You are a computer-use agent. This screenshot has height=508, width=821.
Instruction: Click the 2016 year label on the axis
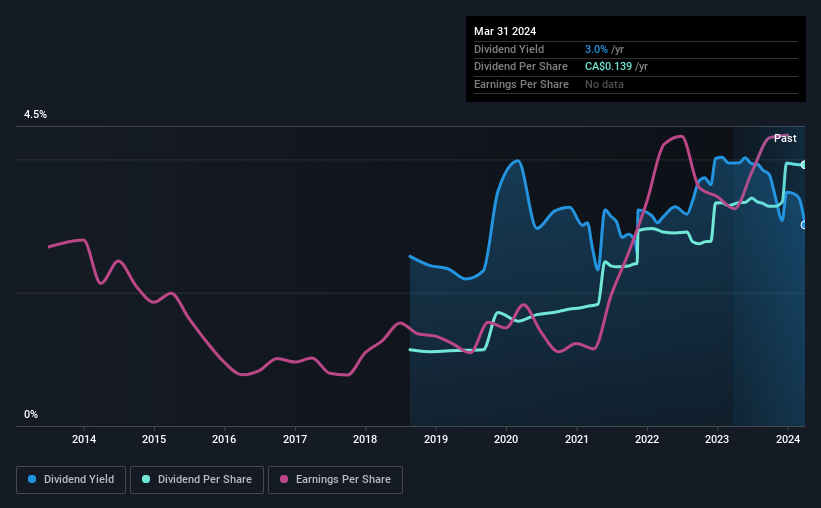224,439
